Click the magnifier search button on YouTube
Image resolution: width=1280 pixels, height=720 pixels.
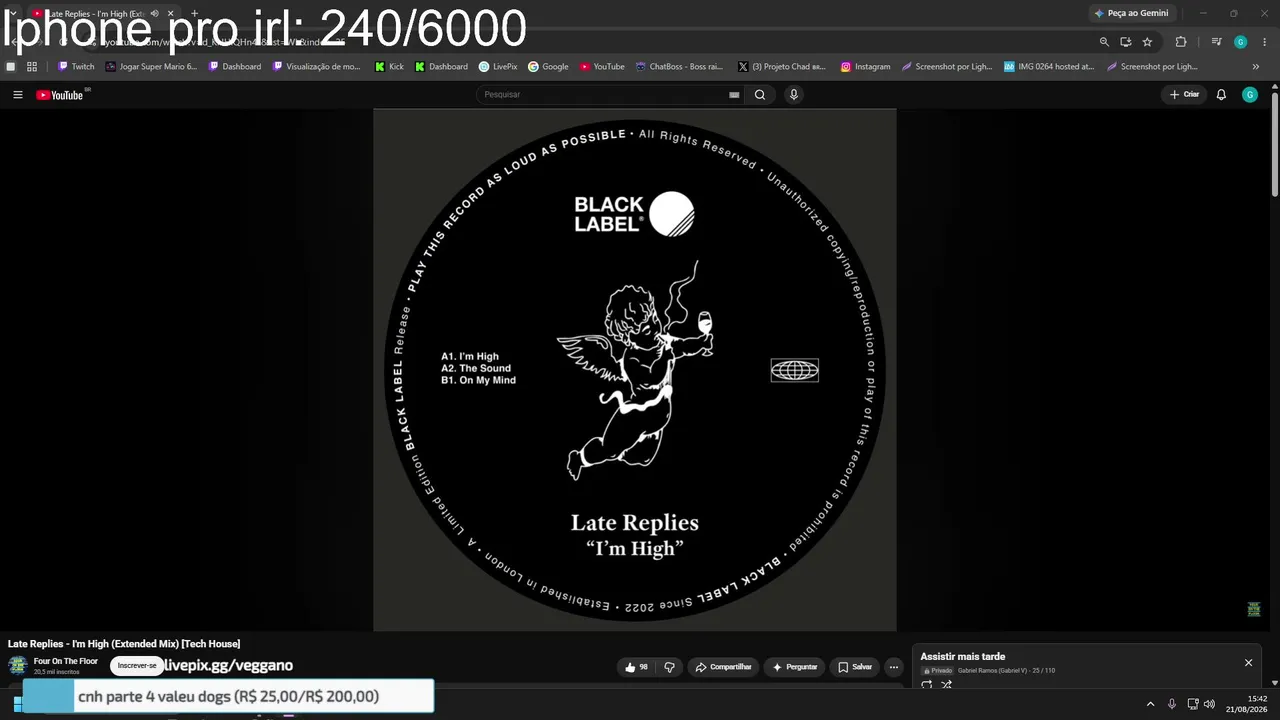click(760, 95)
